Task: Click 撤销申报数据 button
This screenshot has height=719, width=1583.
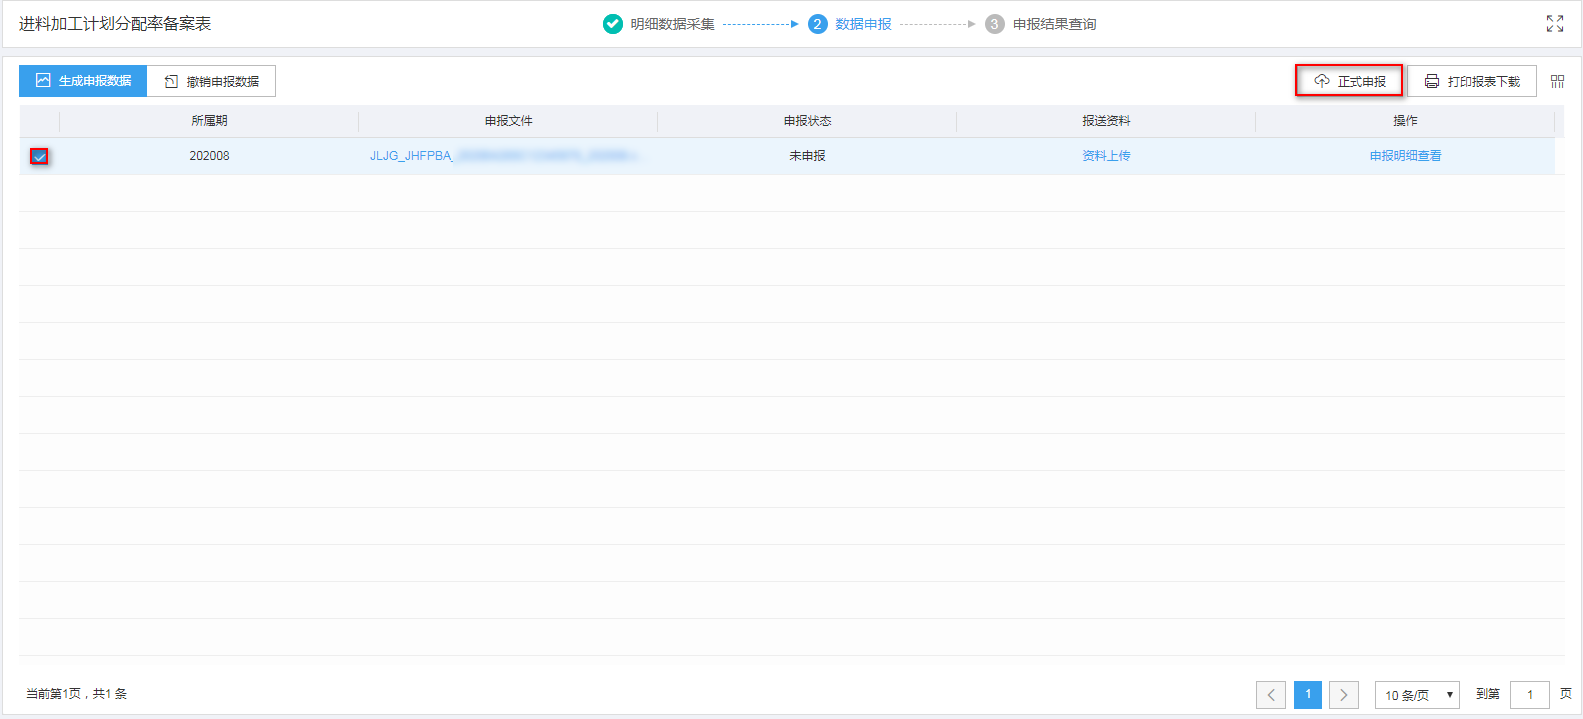Action: tap(211, 81)
